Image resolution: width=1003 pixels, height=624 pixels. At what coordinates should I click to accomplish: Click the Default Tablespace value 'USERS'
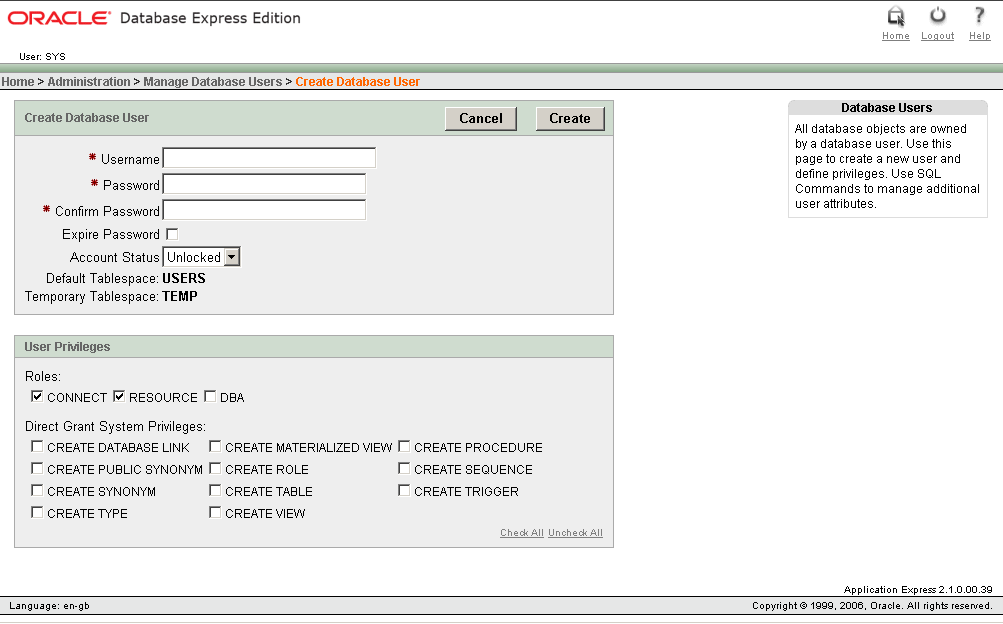184,278
